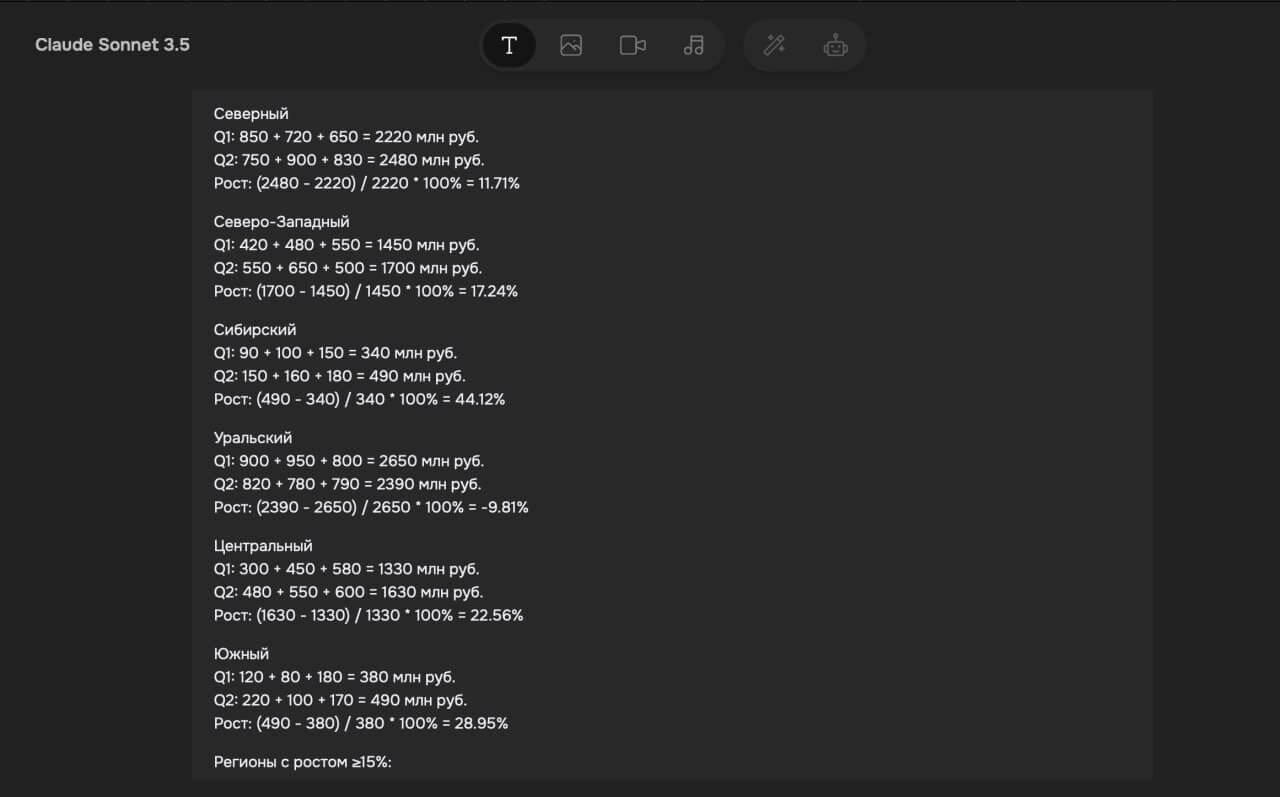Click the Claude Sonnet 3.5 model name
Viewport: 1280px width, 797px height.
pos(112,45)
